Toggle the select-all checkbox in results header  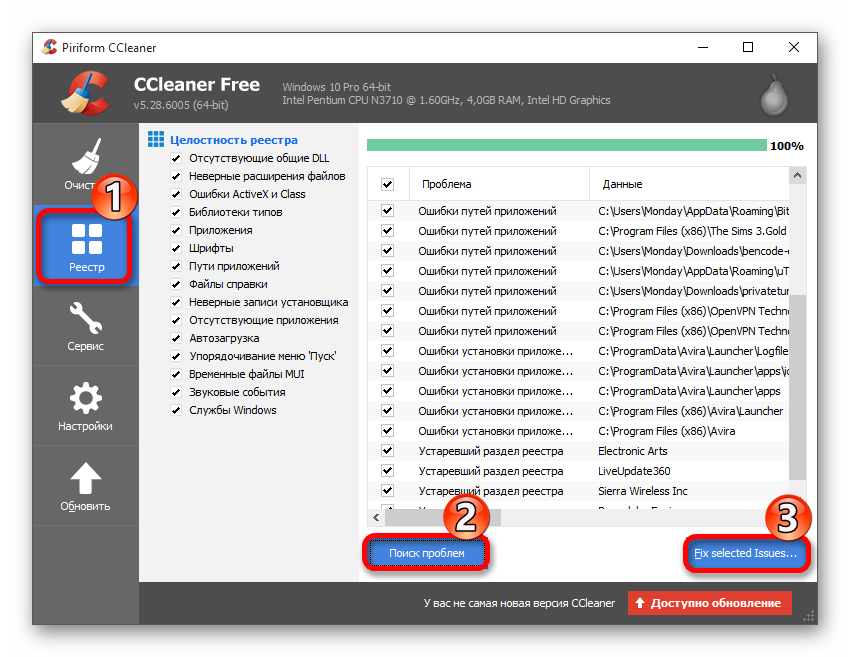pyautogui.click(x=388, y=184)
